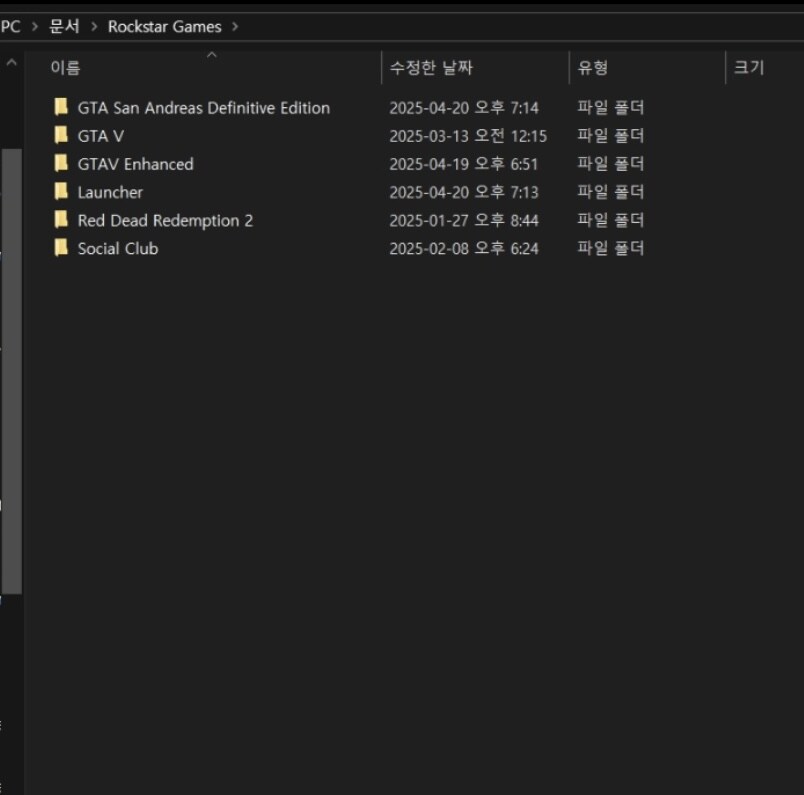804x795 pixels.
Task: Click the navigation pane scrollbar thumb
Action: tap(11, 370)
